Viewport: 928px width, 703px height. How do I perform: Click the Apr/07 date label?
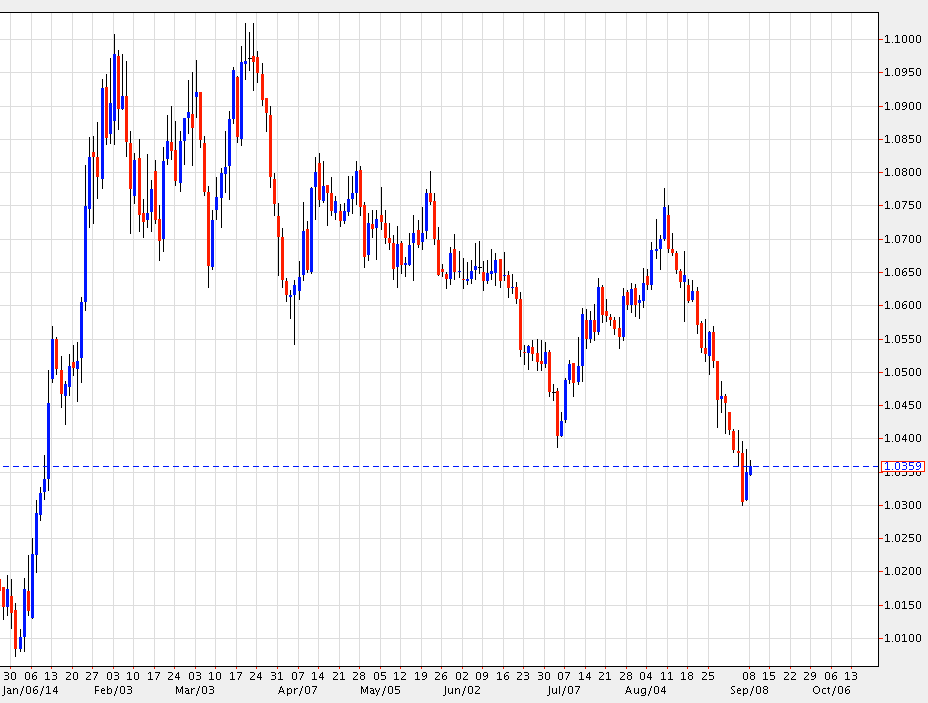tap(298, 691)
